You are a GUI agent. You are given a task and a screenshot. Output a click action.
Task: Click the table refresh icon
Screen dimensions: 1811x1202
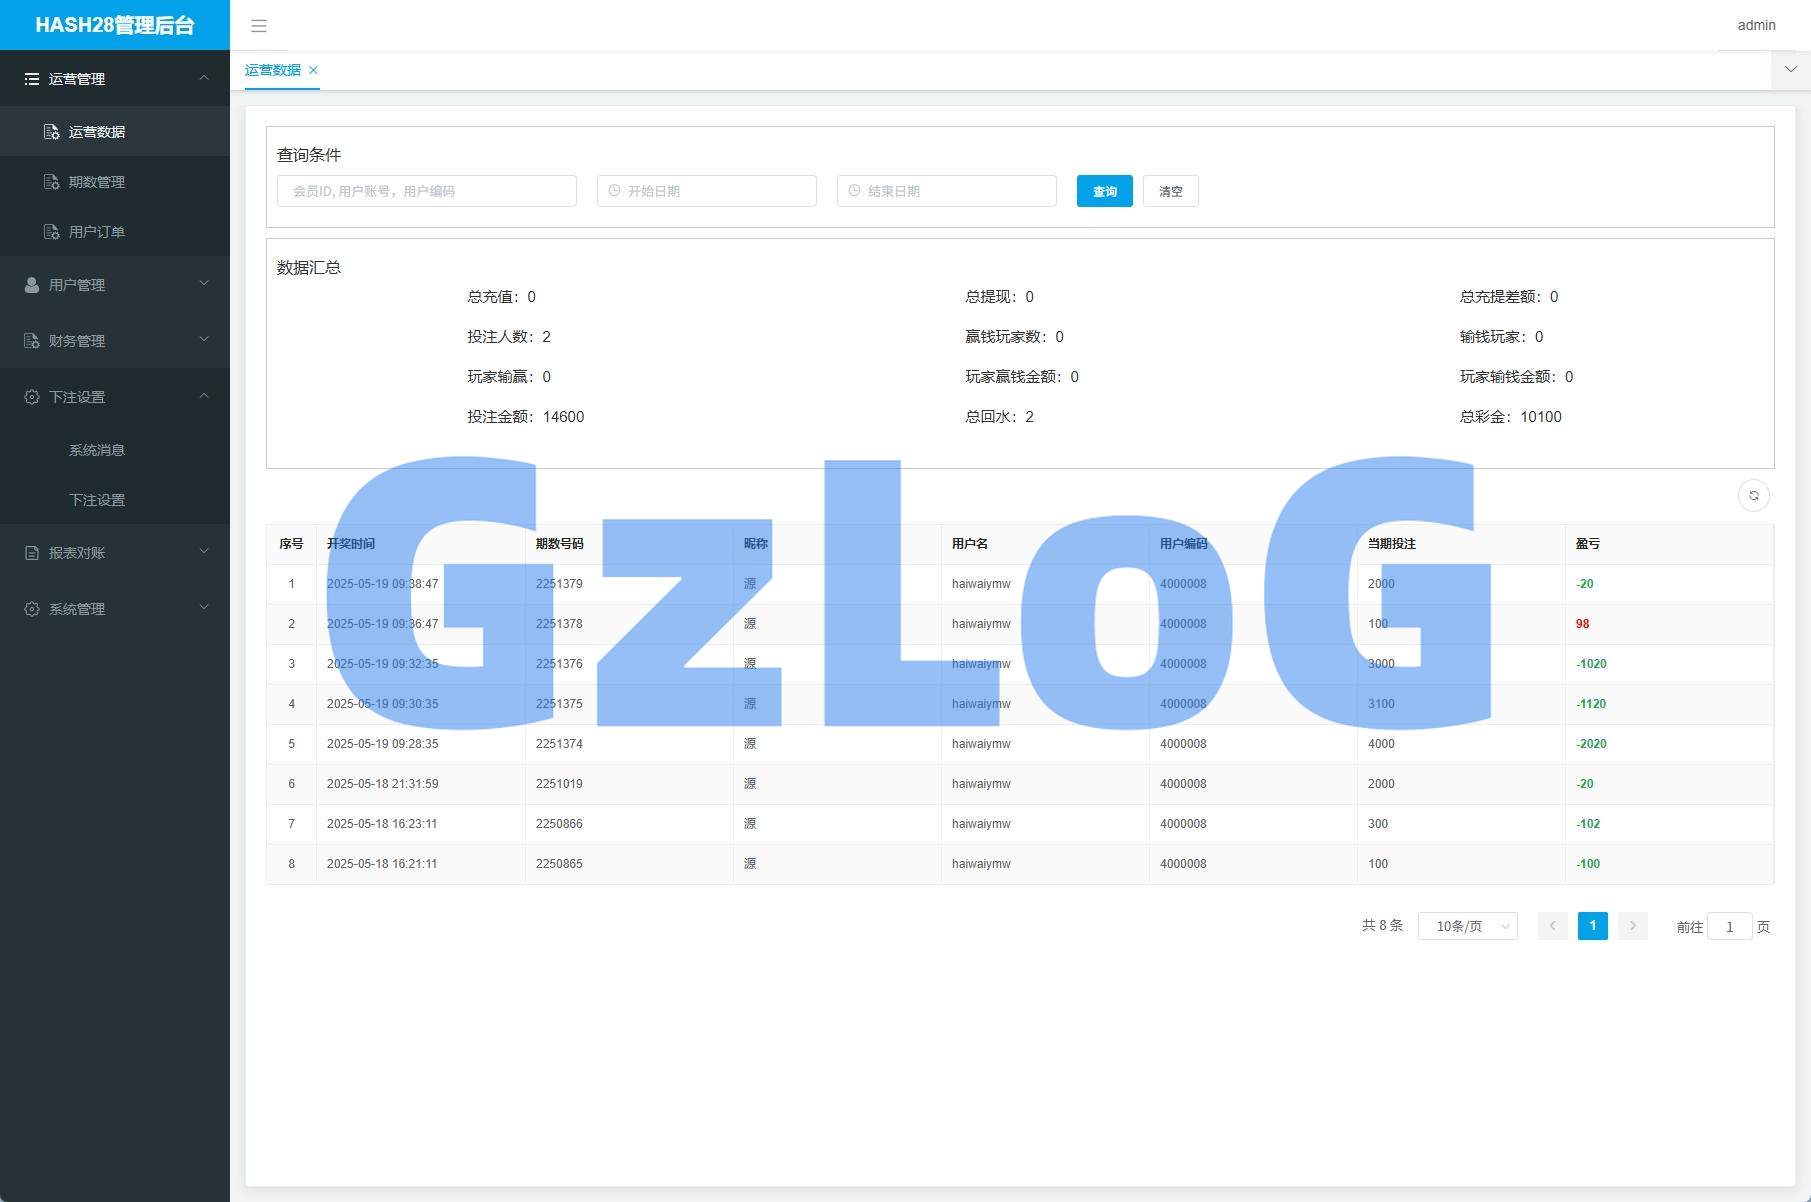pyautogui.click(x=1753, y=496)
